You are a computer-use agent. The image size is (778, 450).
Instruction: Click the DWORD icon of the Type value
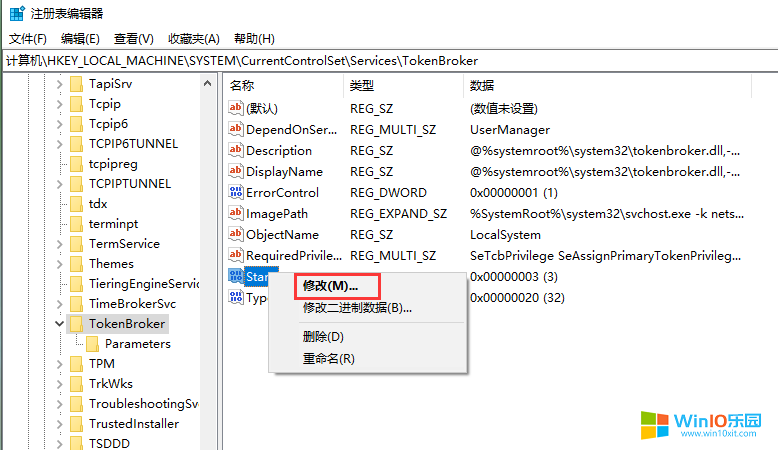236,297
